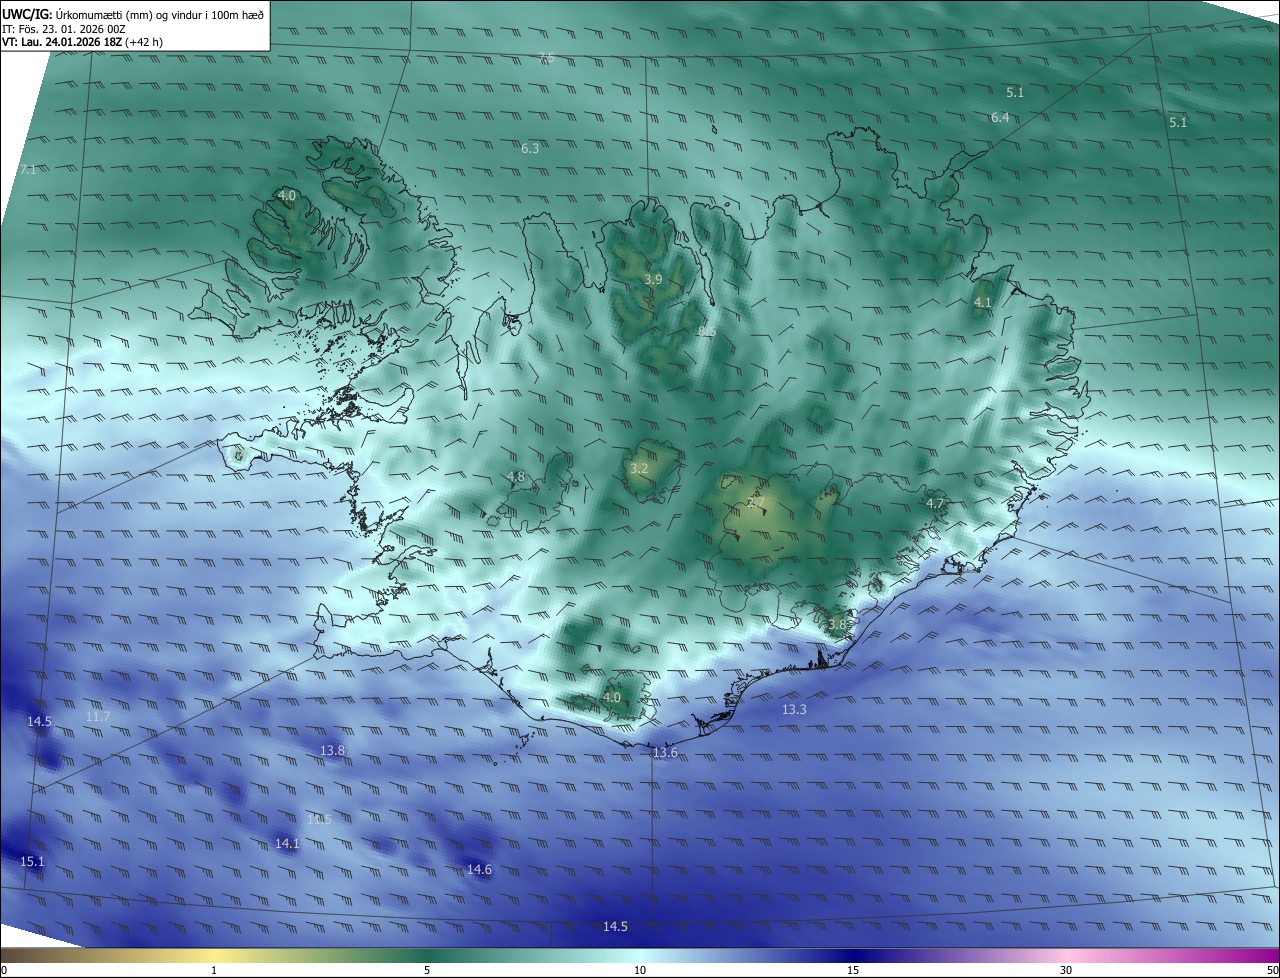Click the 15 tick on the color scale
This screenshot has height=978, width=1280.
(853, 970)
